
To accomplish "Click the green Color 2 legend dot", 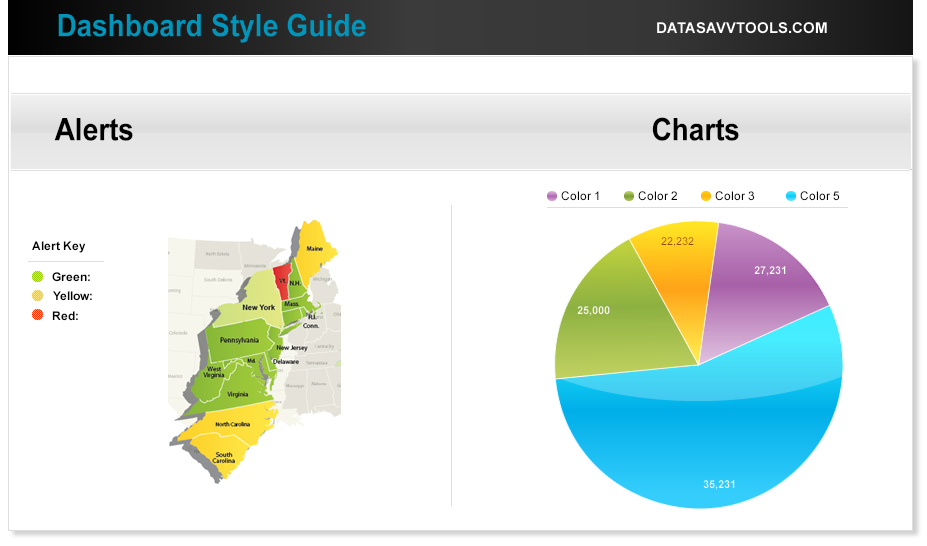I will [x=629, y=196].
